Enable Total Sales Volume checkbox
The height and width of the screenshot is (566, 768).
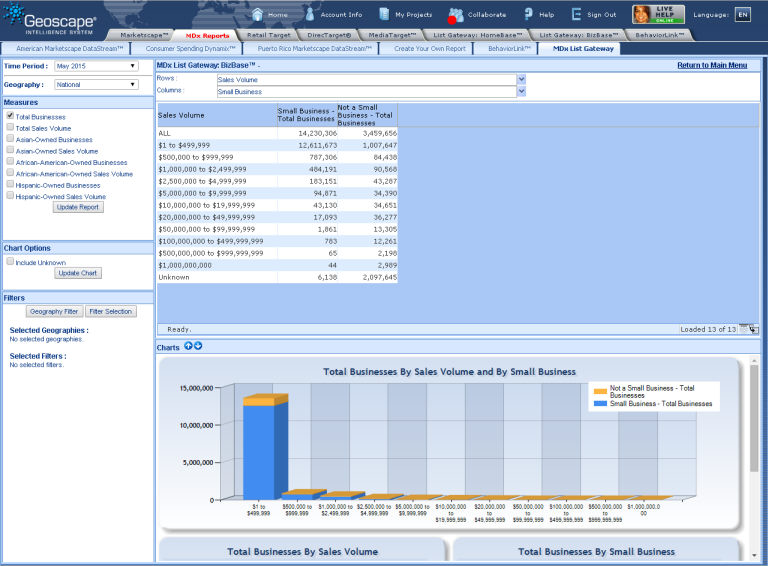(x=10, y=127)
